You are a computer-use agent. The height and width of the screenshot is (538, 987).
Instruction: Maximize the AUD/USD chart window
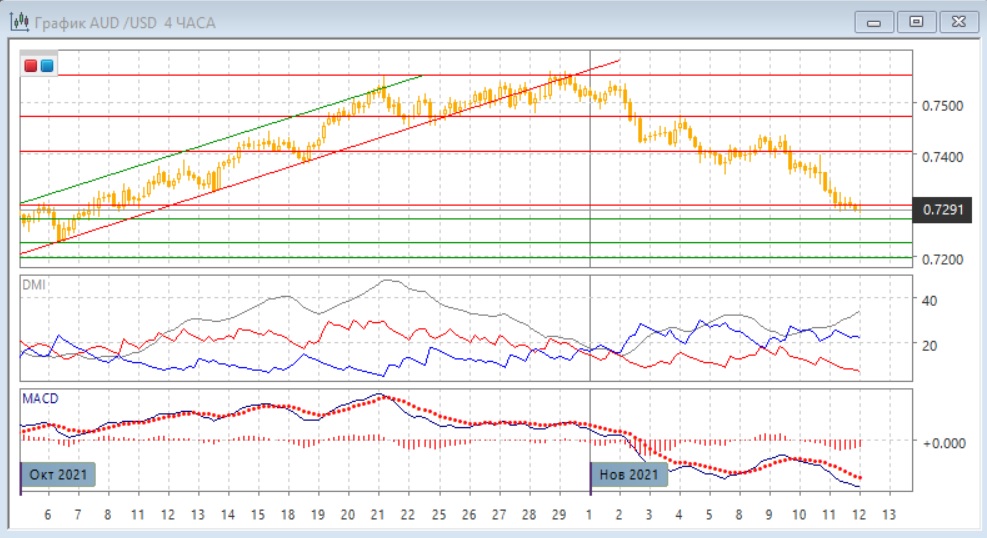point(915,21)
